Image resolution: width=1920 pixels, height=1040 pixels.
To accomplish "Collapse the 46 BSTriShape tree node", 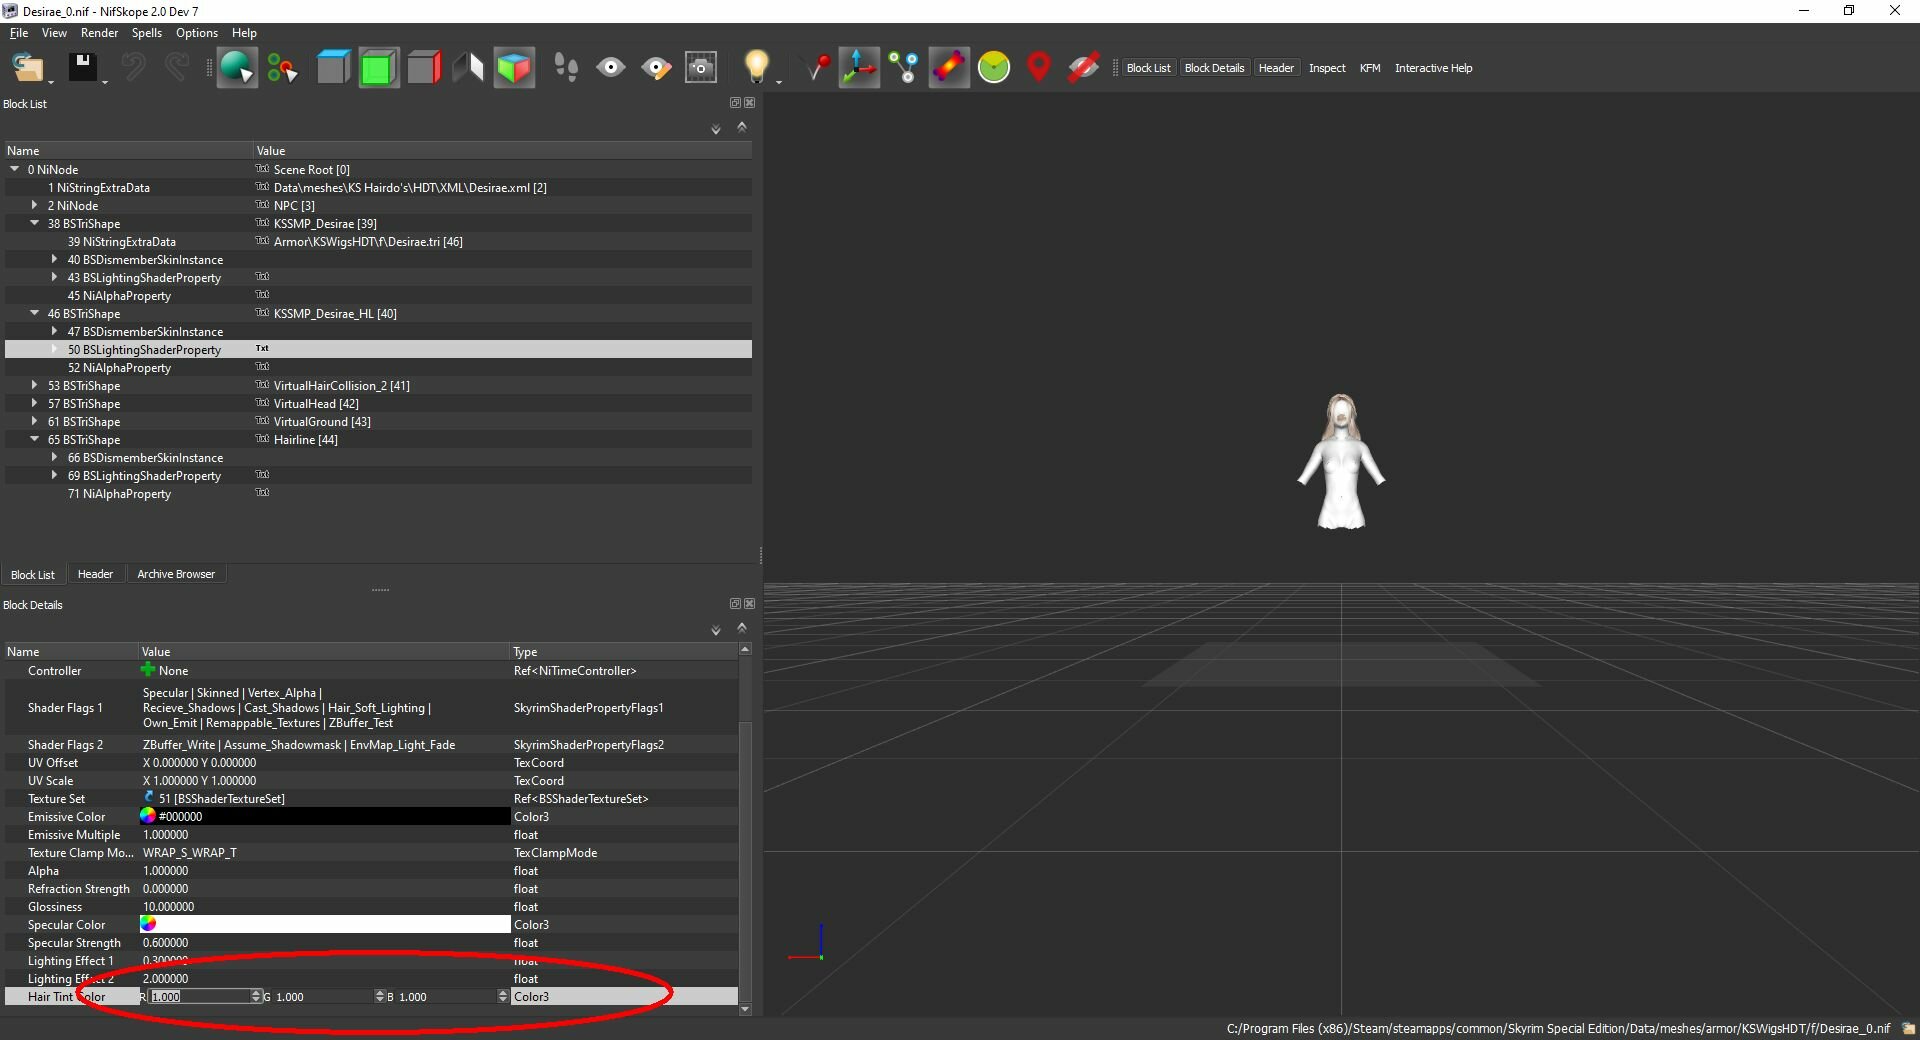I will [x=35, y=313].
